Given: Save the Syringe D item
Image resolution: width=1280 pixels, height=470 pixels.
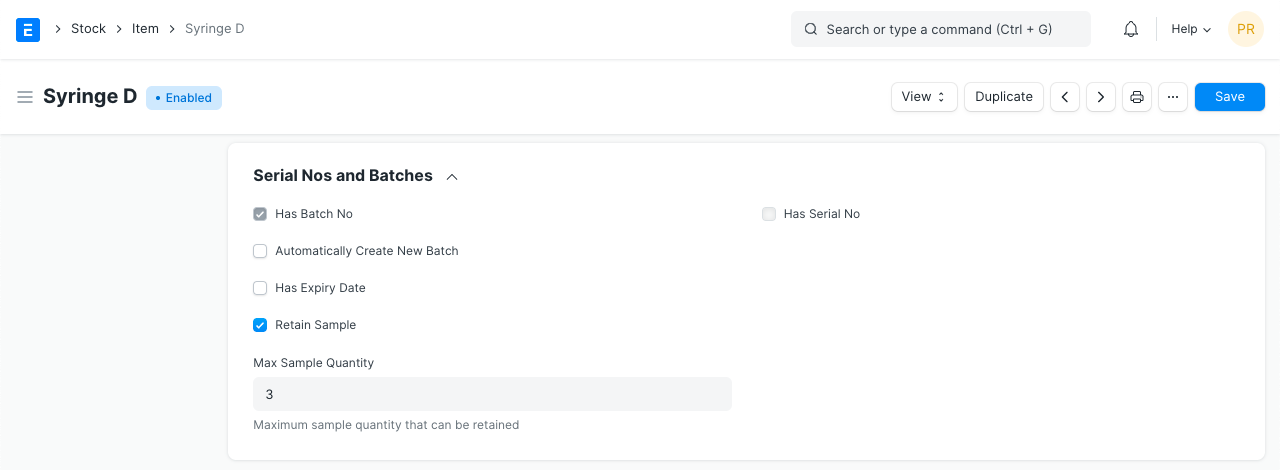Looking at the screenshot, I should pyautogui.click(x=1229, y=97).
